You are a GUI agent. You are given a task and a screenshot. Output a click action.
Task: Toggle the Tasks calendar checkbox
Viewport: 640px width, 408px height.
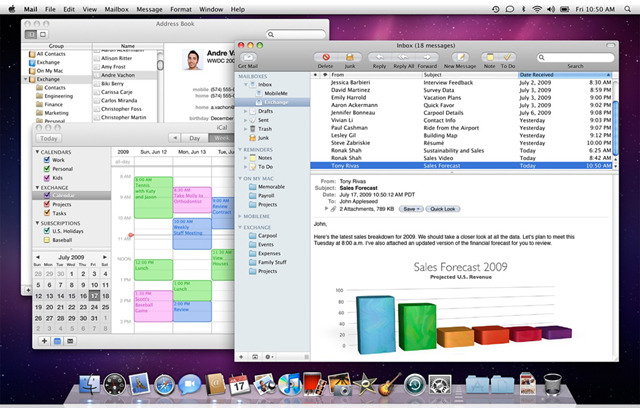click(x=47, y=213)
